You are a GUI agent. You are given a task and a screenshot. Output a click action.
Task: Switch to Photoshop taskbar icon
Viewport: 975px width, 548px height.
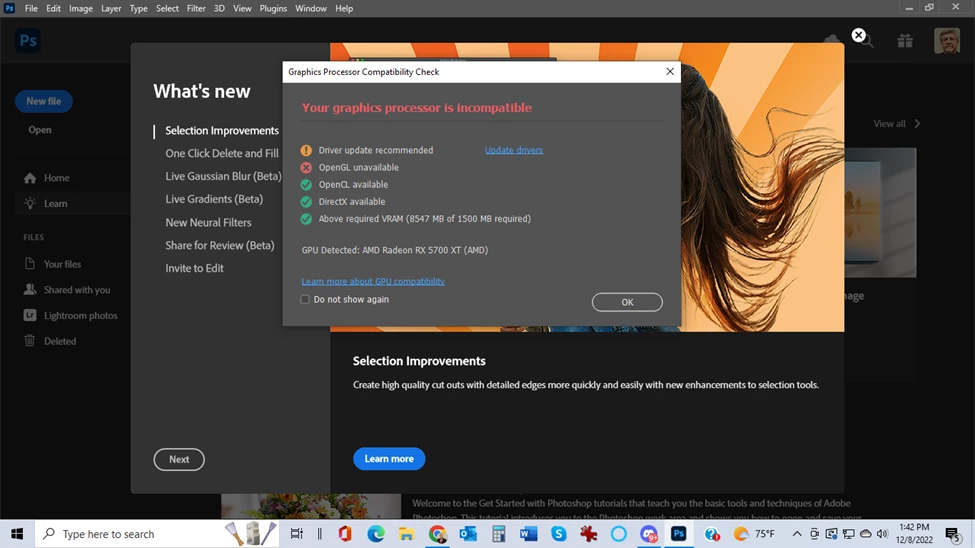point(678,534)
